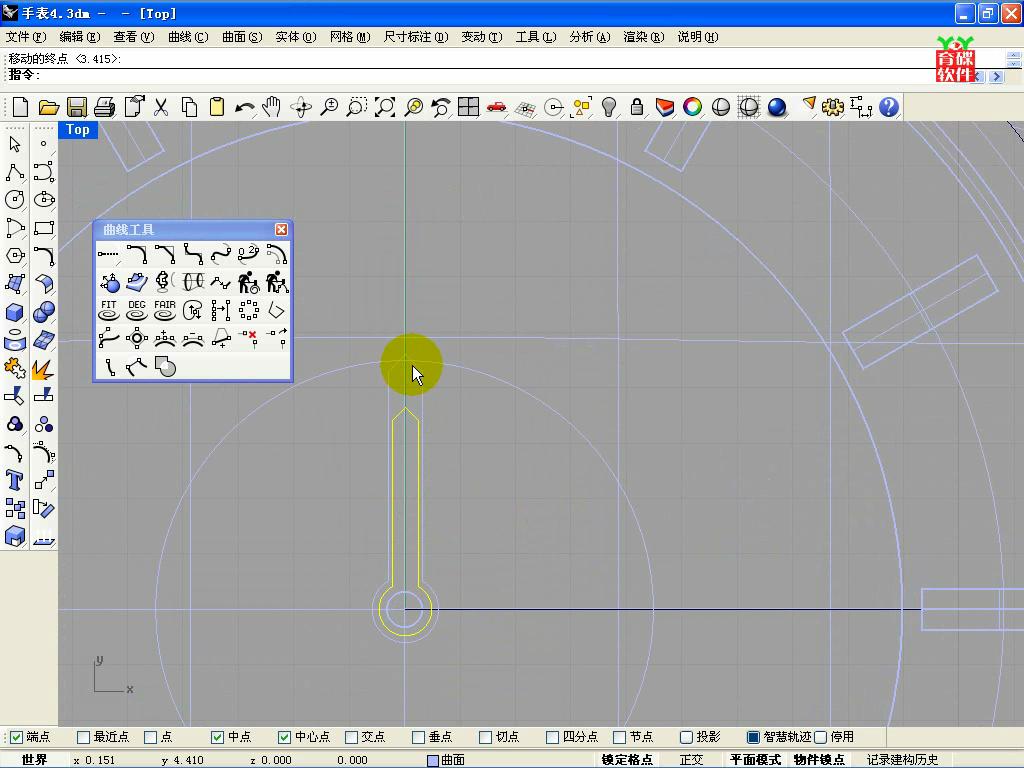The image size is (1024, 768).
Task: Click the 世界 coordinate label in status bar
Action: (x=34, y=760)
